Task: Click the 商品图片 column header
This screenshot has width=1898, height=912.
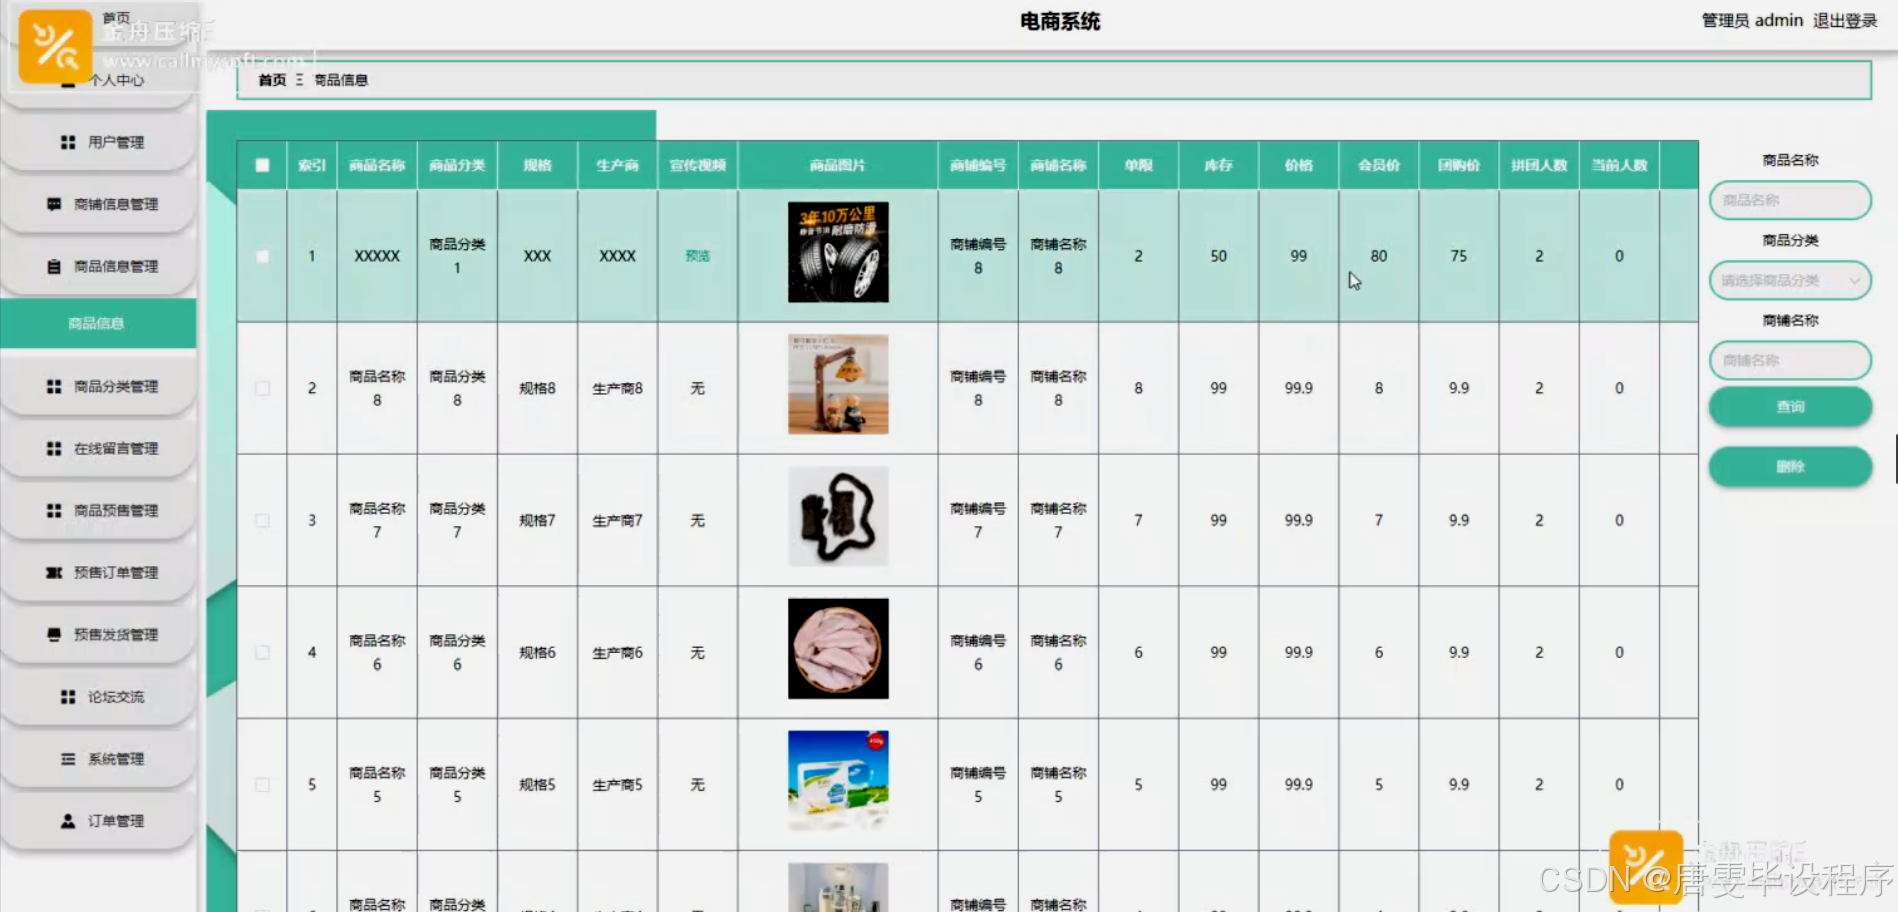Action: (x=838, y=165)
